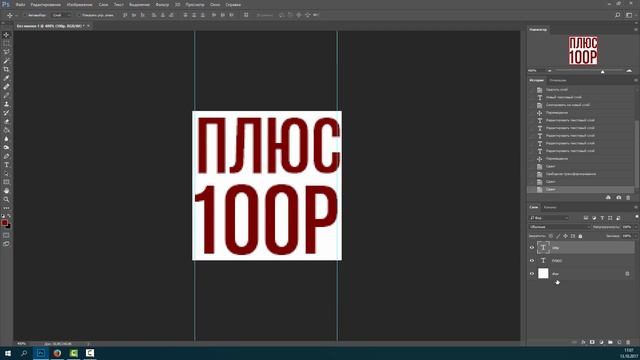640x360 pixels.
Task: Open the Фильтр menu
Action: tap(162, 4)
